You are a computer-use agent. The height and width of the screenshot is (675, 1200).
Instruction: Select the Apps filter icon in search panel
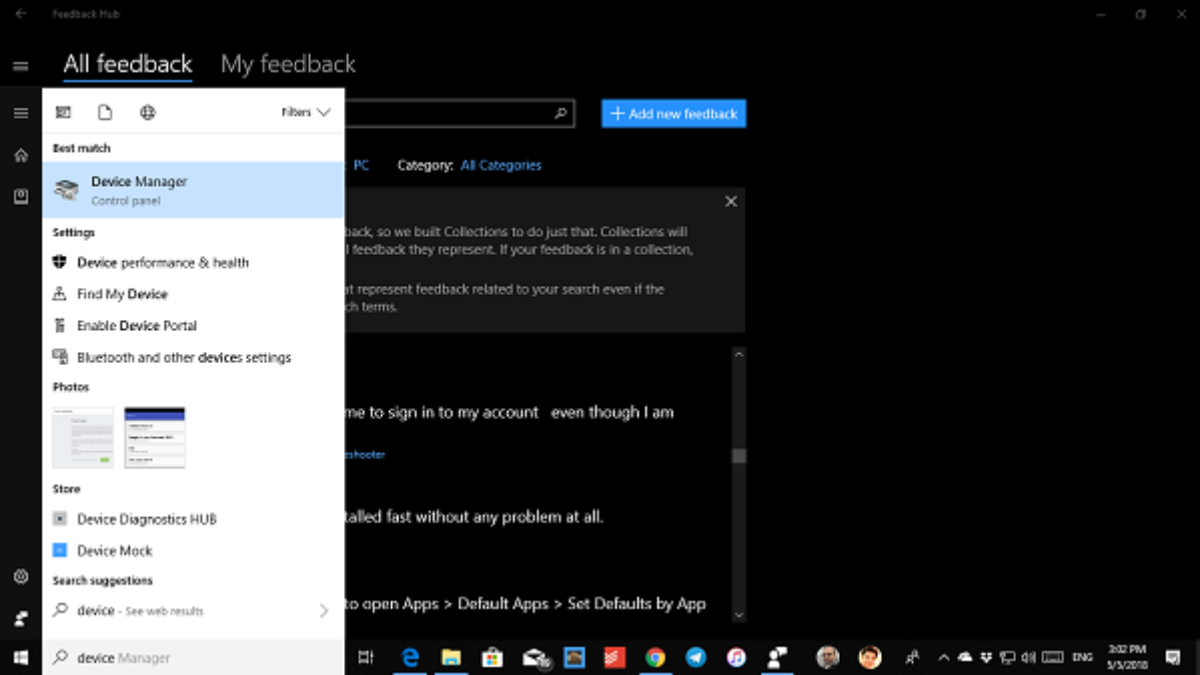[63, 112]
